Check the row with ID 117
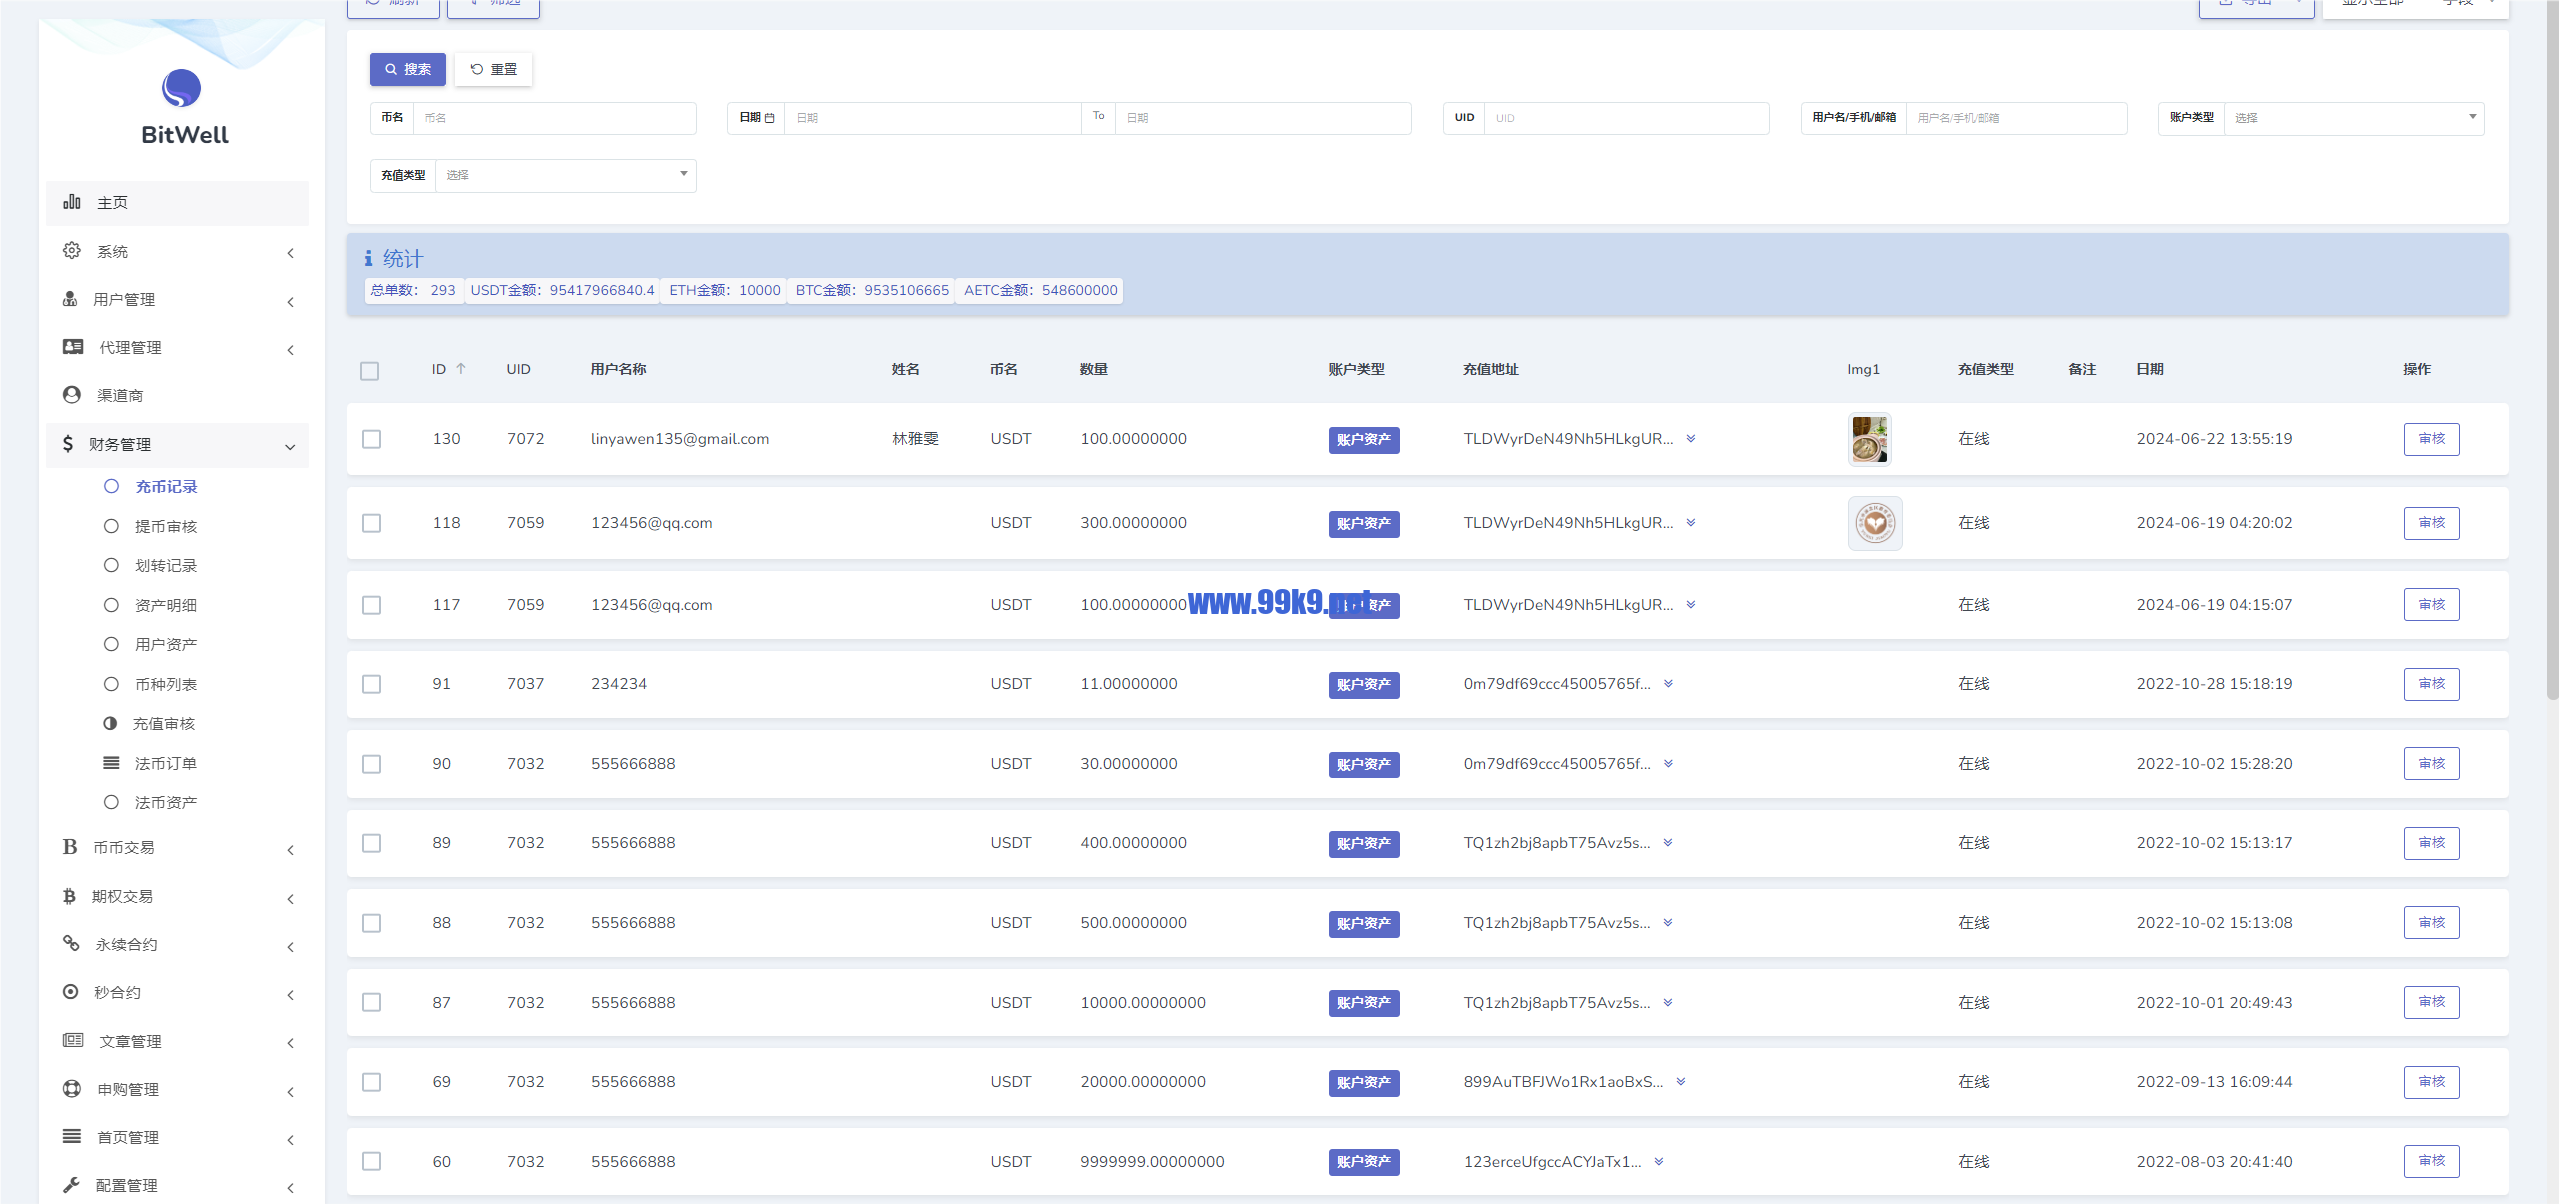 coord(372,605)
